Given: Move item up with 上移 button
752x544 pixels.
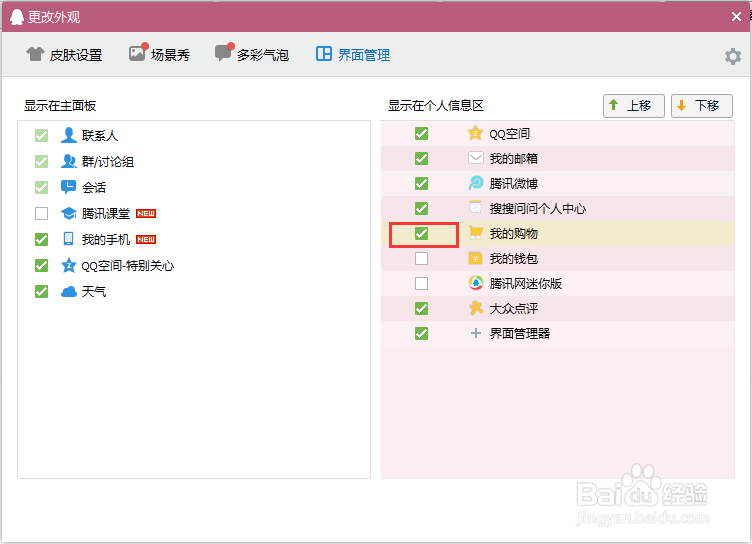Looking at the screenshot, I should click(x=634, y=106).
